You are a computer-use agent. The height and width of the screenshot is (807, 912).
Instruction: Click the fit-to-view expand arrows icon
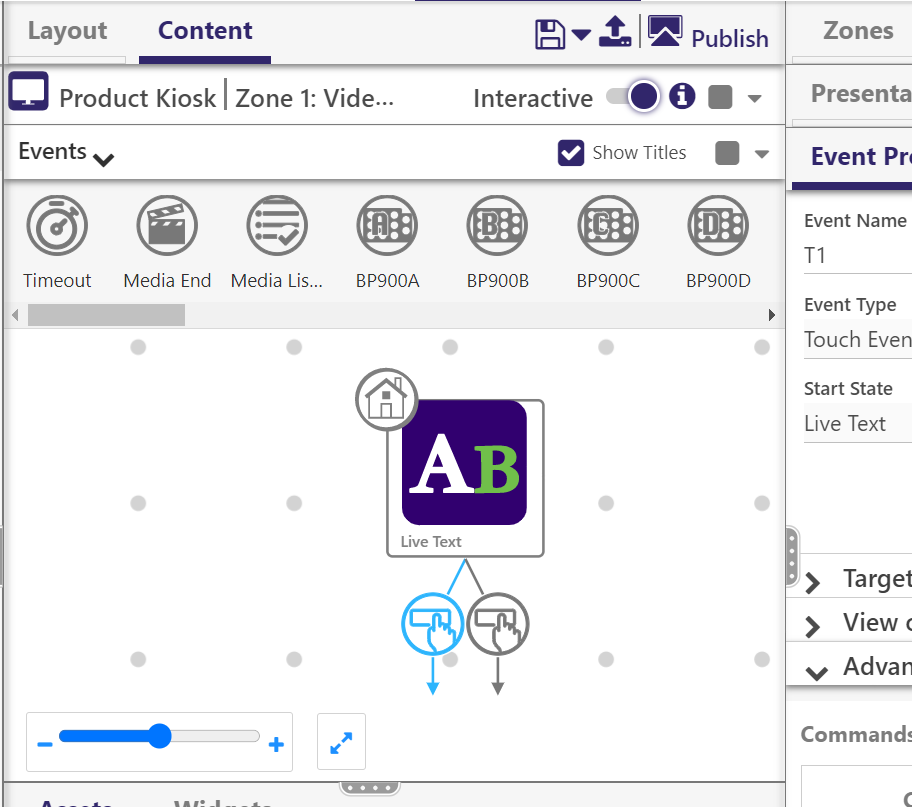(x=341, y=742)
